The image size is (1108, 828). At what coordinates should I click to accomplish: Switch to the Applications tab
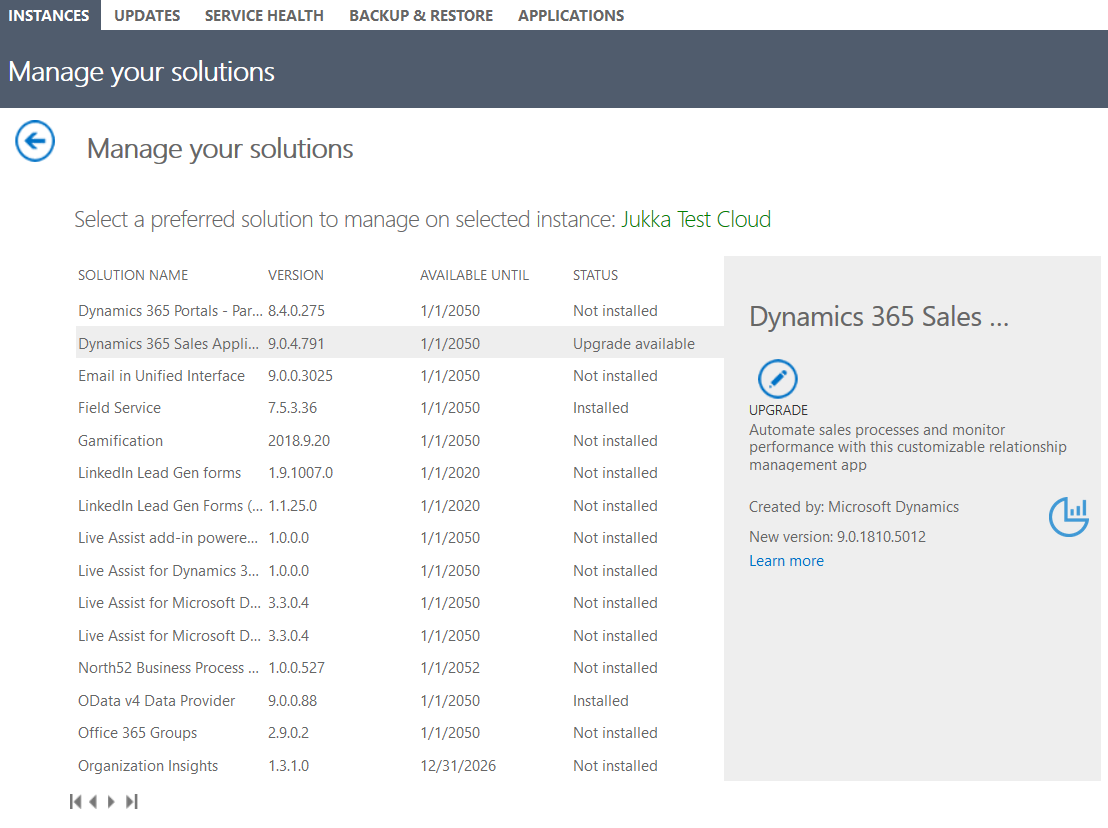pos(571,16)
